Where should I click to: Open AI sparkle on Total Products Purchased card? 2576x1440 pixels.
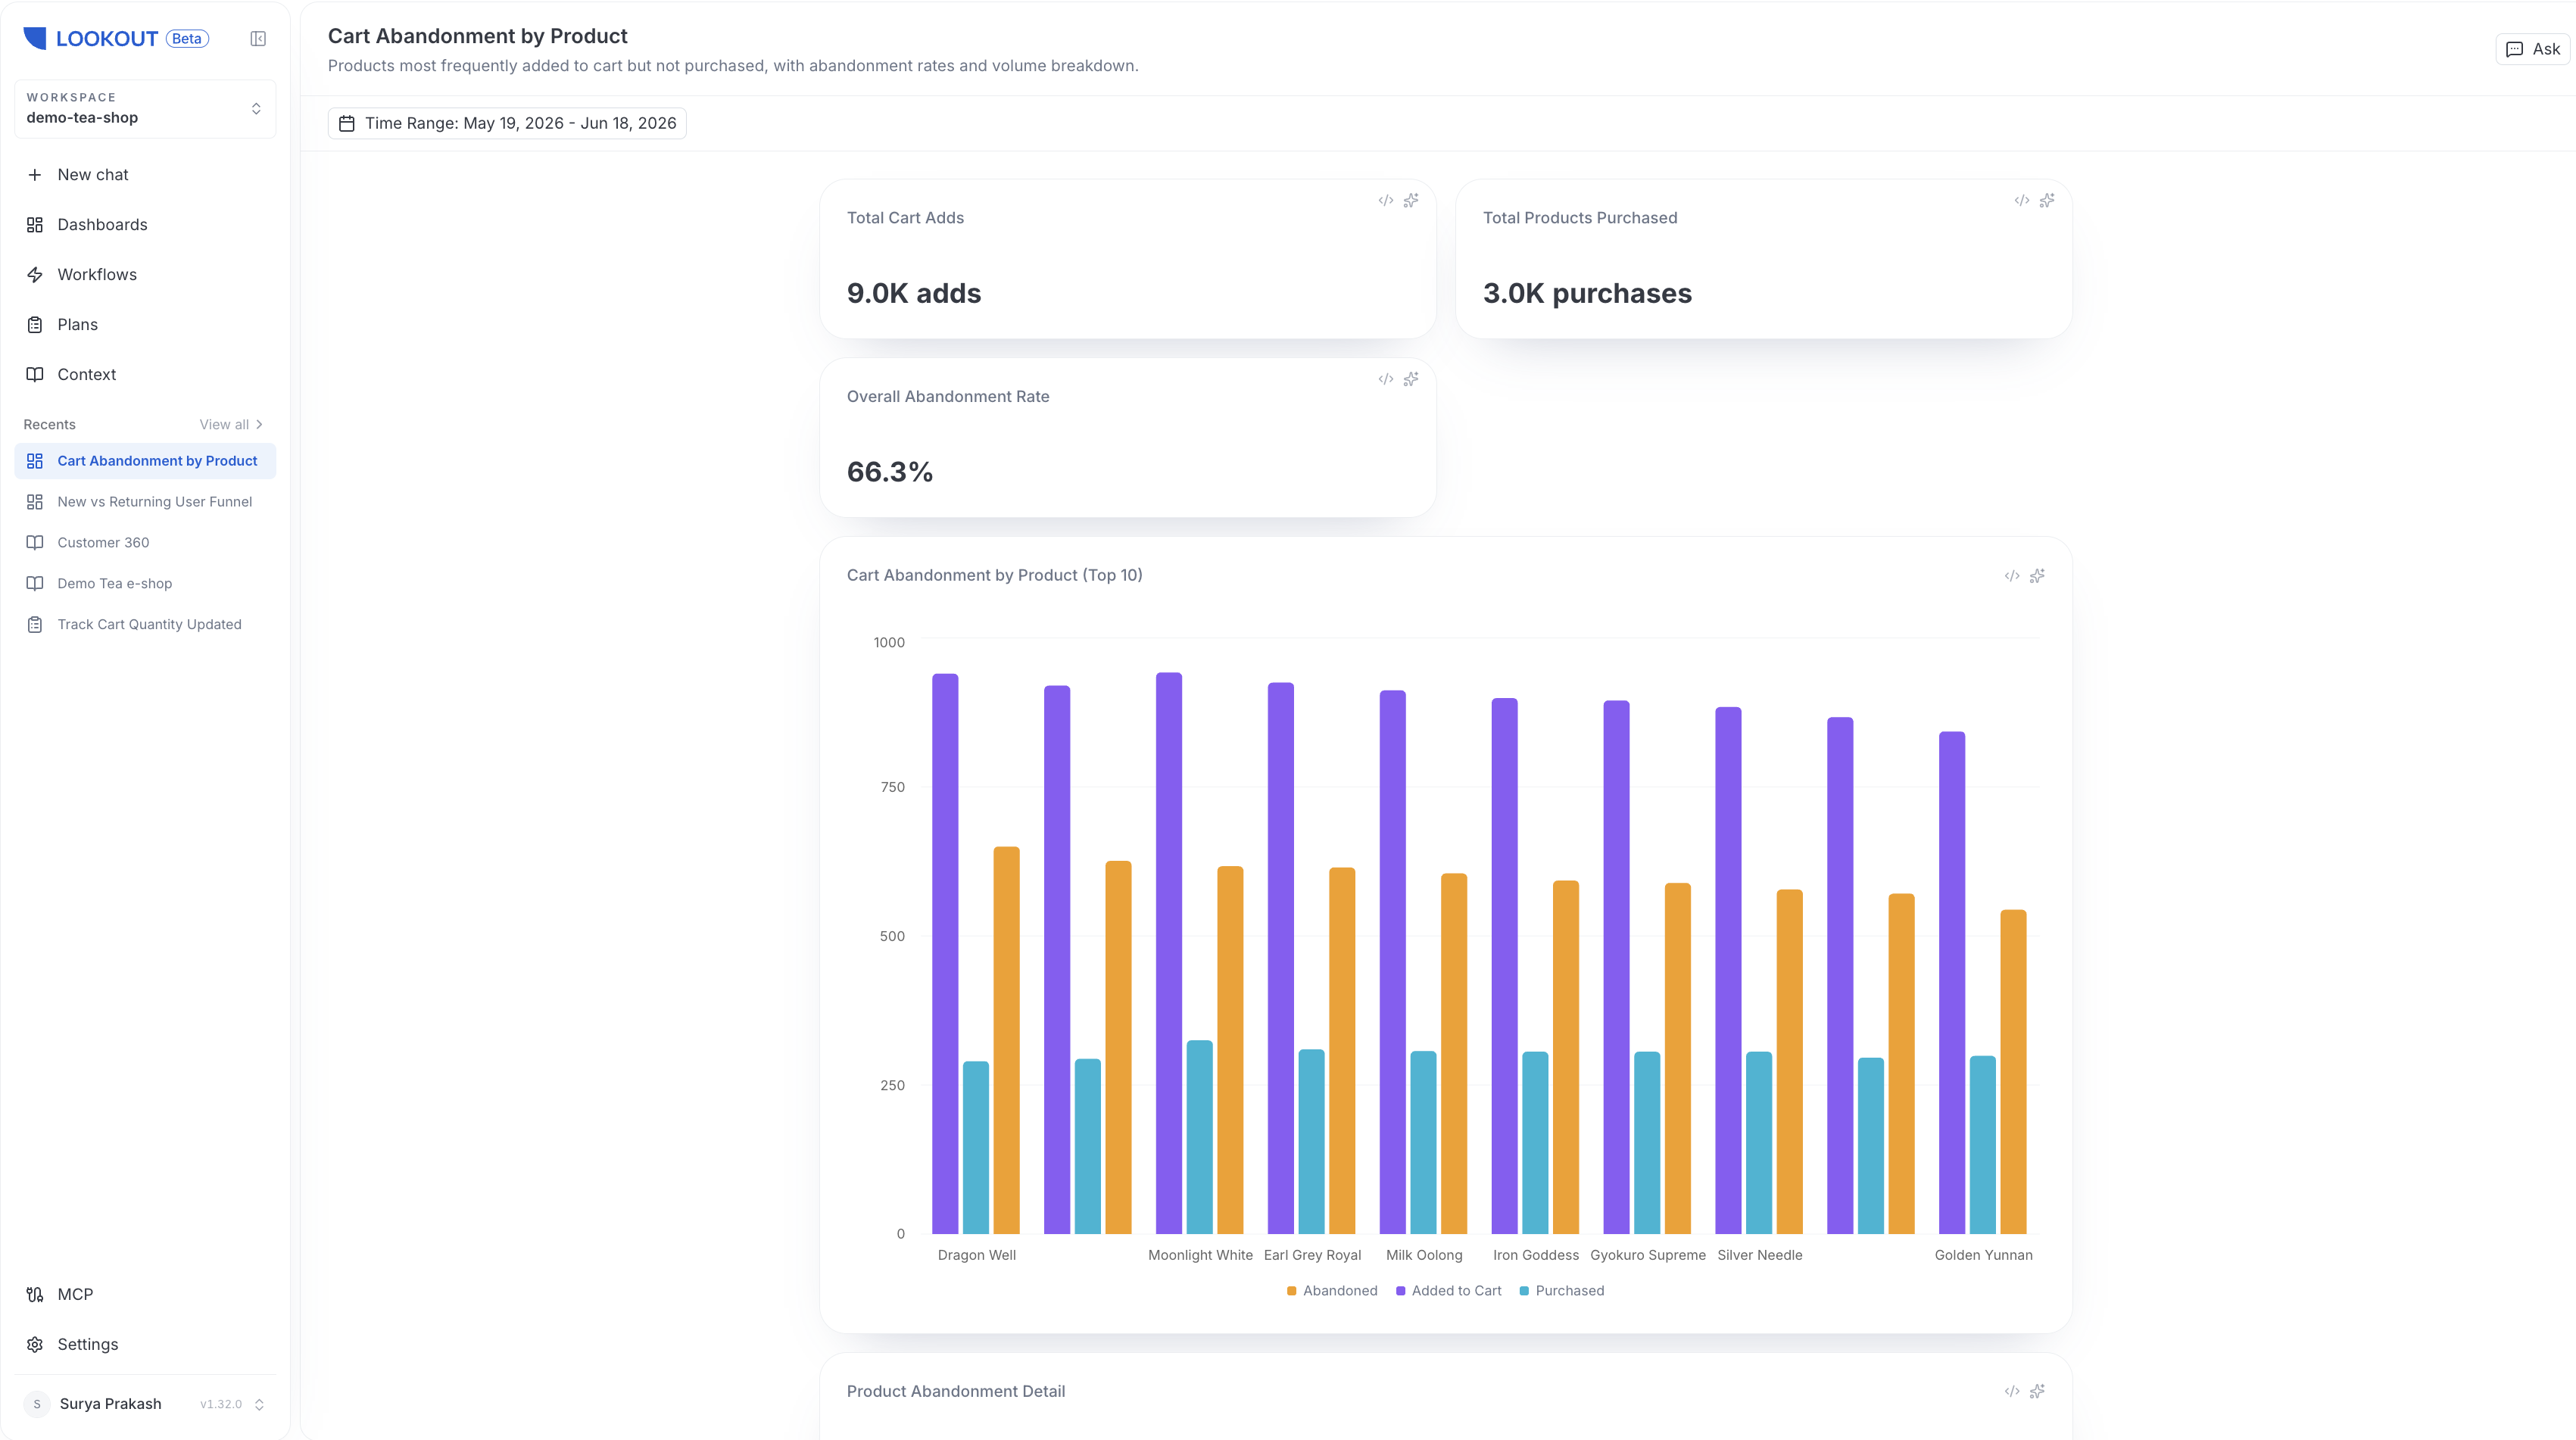point(2047,201)
